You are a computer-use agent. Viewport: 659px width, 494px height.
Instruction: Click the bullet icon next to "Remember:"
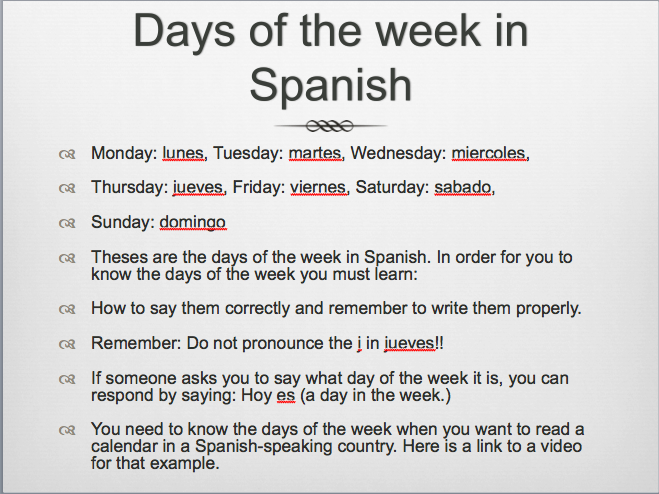tap(68, 343)
